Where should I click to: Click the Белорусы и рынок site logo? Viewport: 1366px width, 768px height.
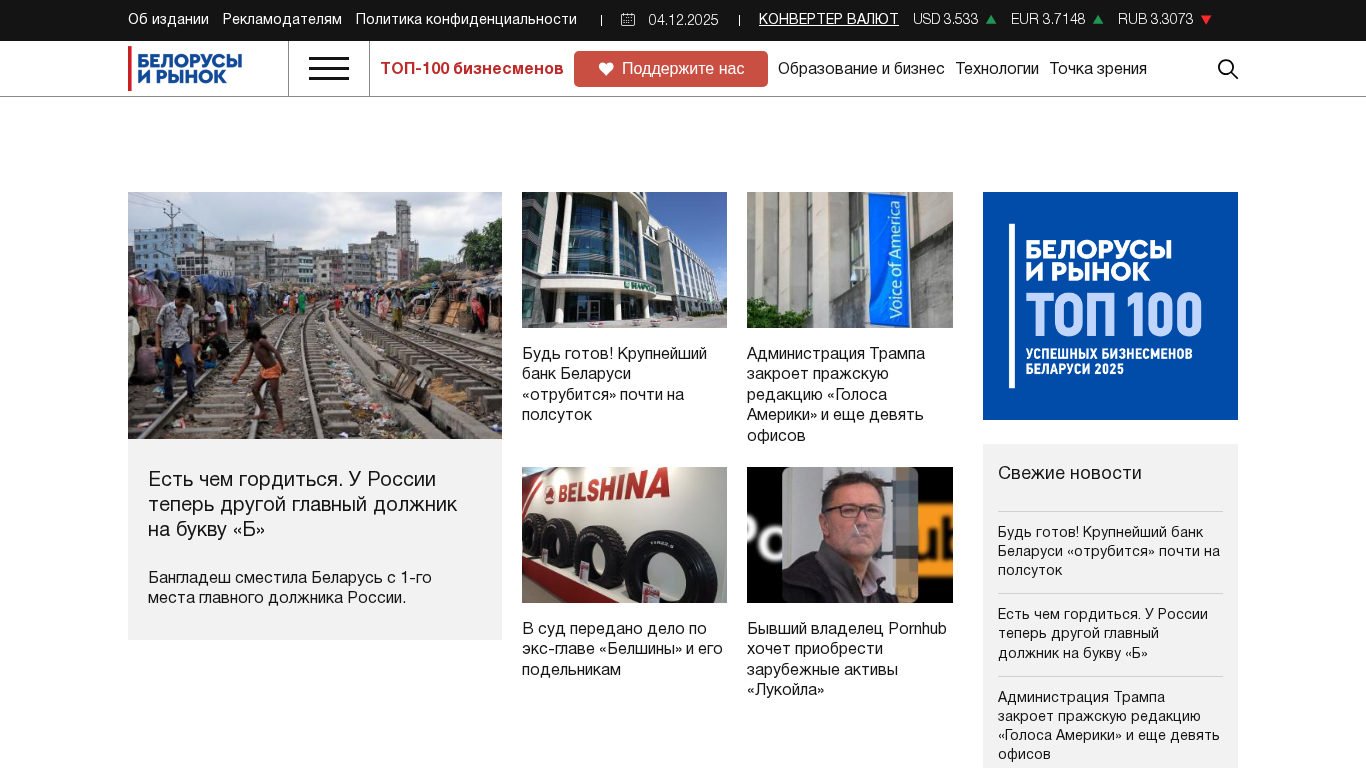(186, 69)
